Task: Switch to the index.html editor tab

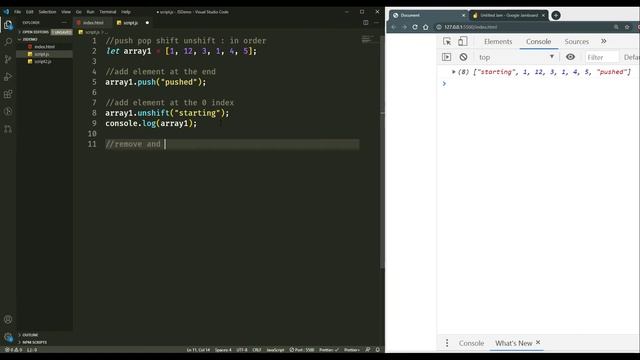Action: click(x=93, y=23)
